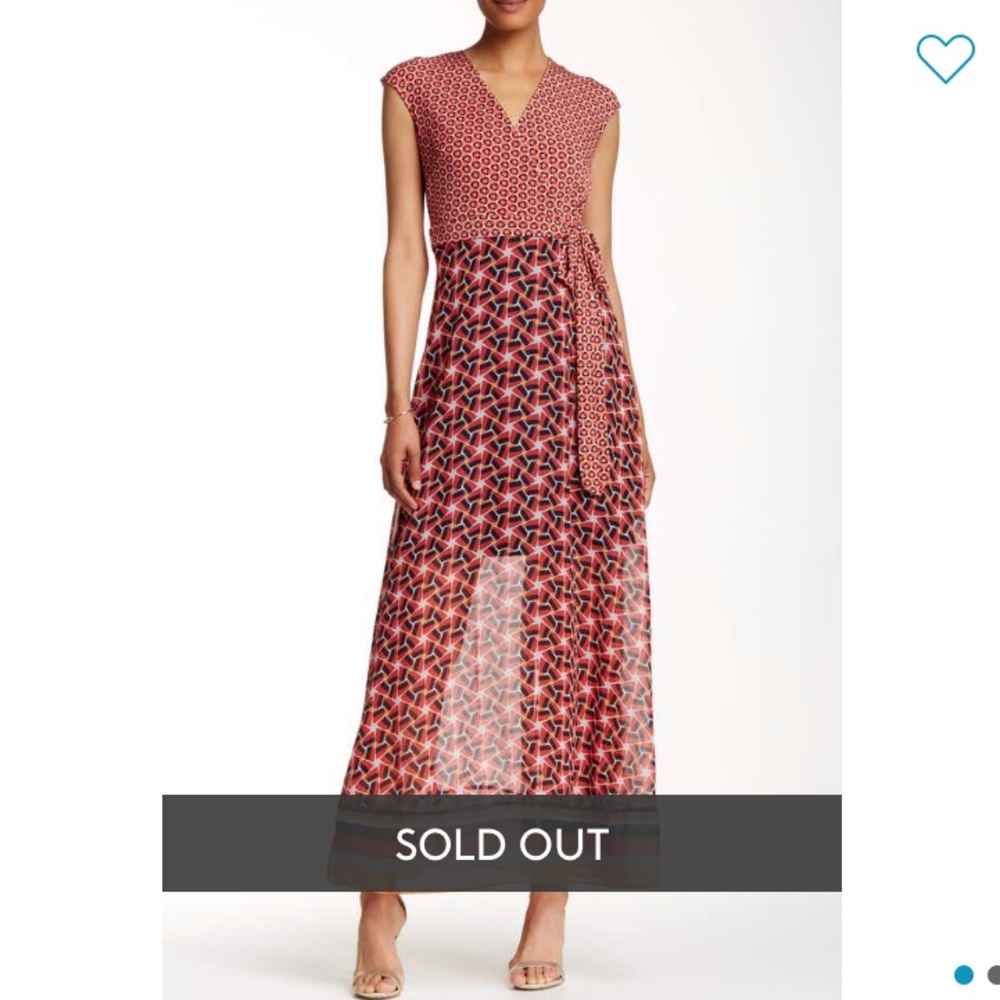1000x1000 pixels.
Task: Switch to the gray second image dot
Action: [994, 975]
